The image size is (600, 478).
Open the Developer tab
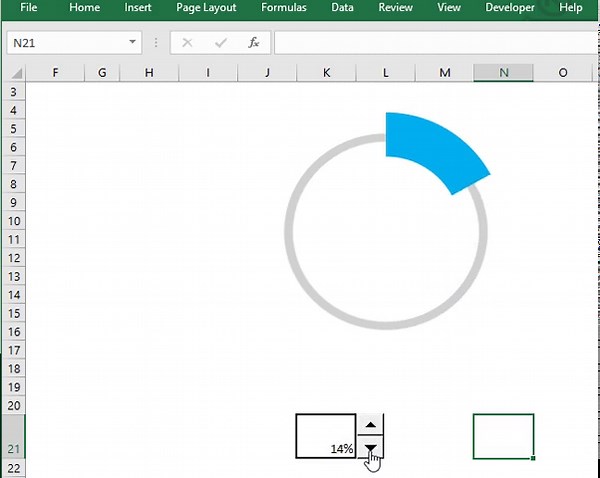[x=510, y=8]
